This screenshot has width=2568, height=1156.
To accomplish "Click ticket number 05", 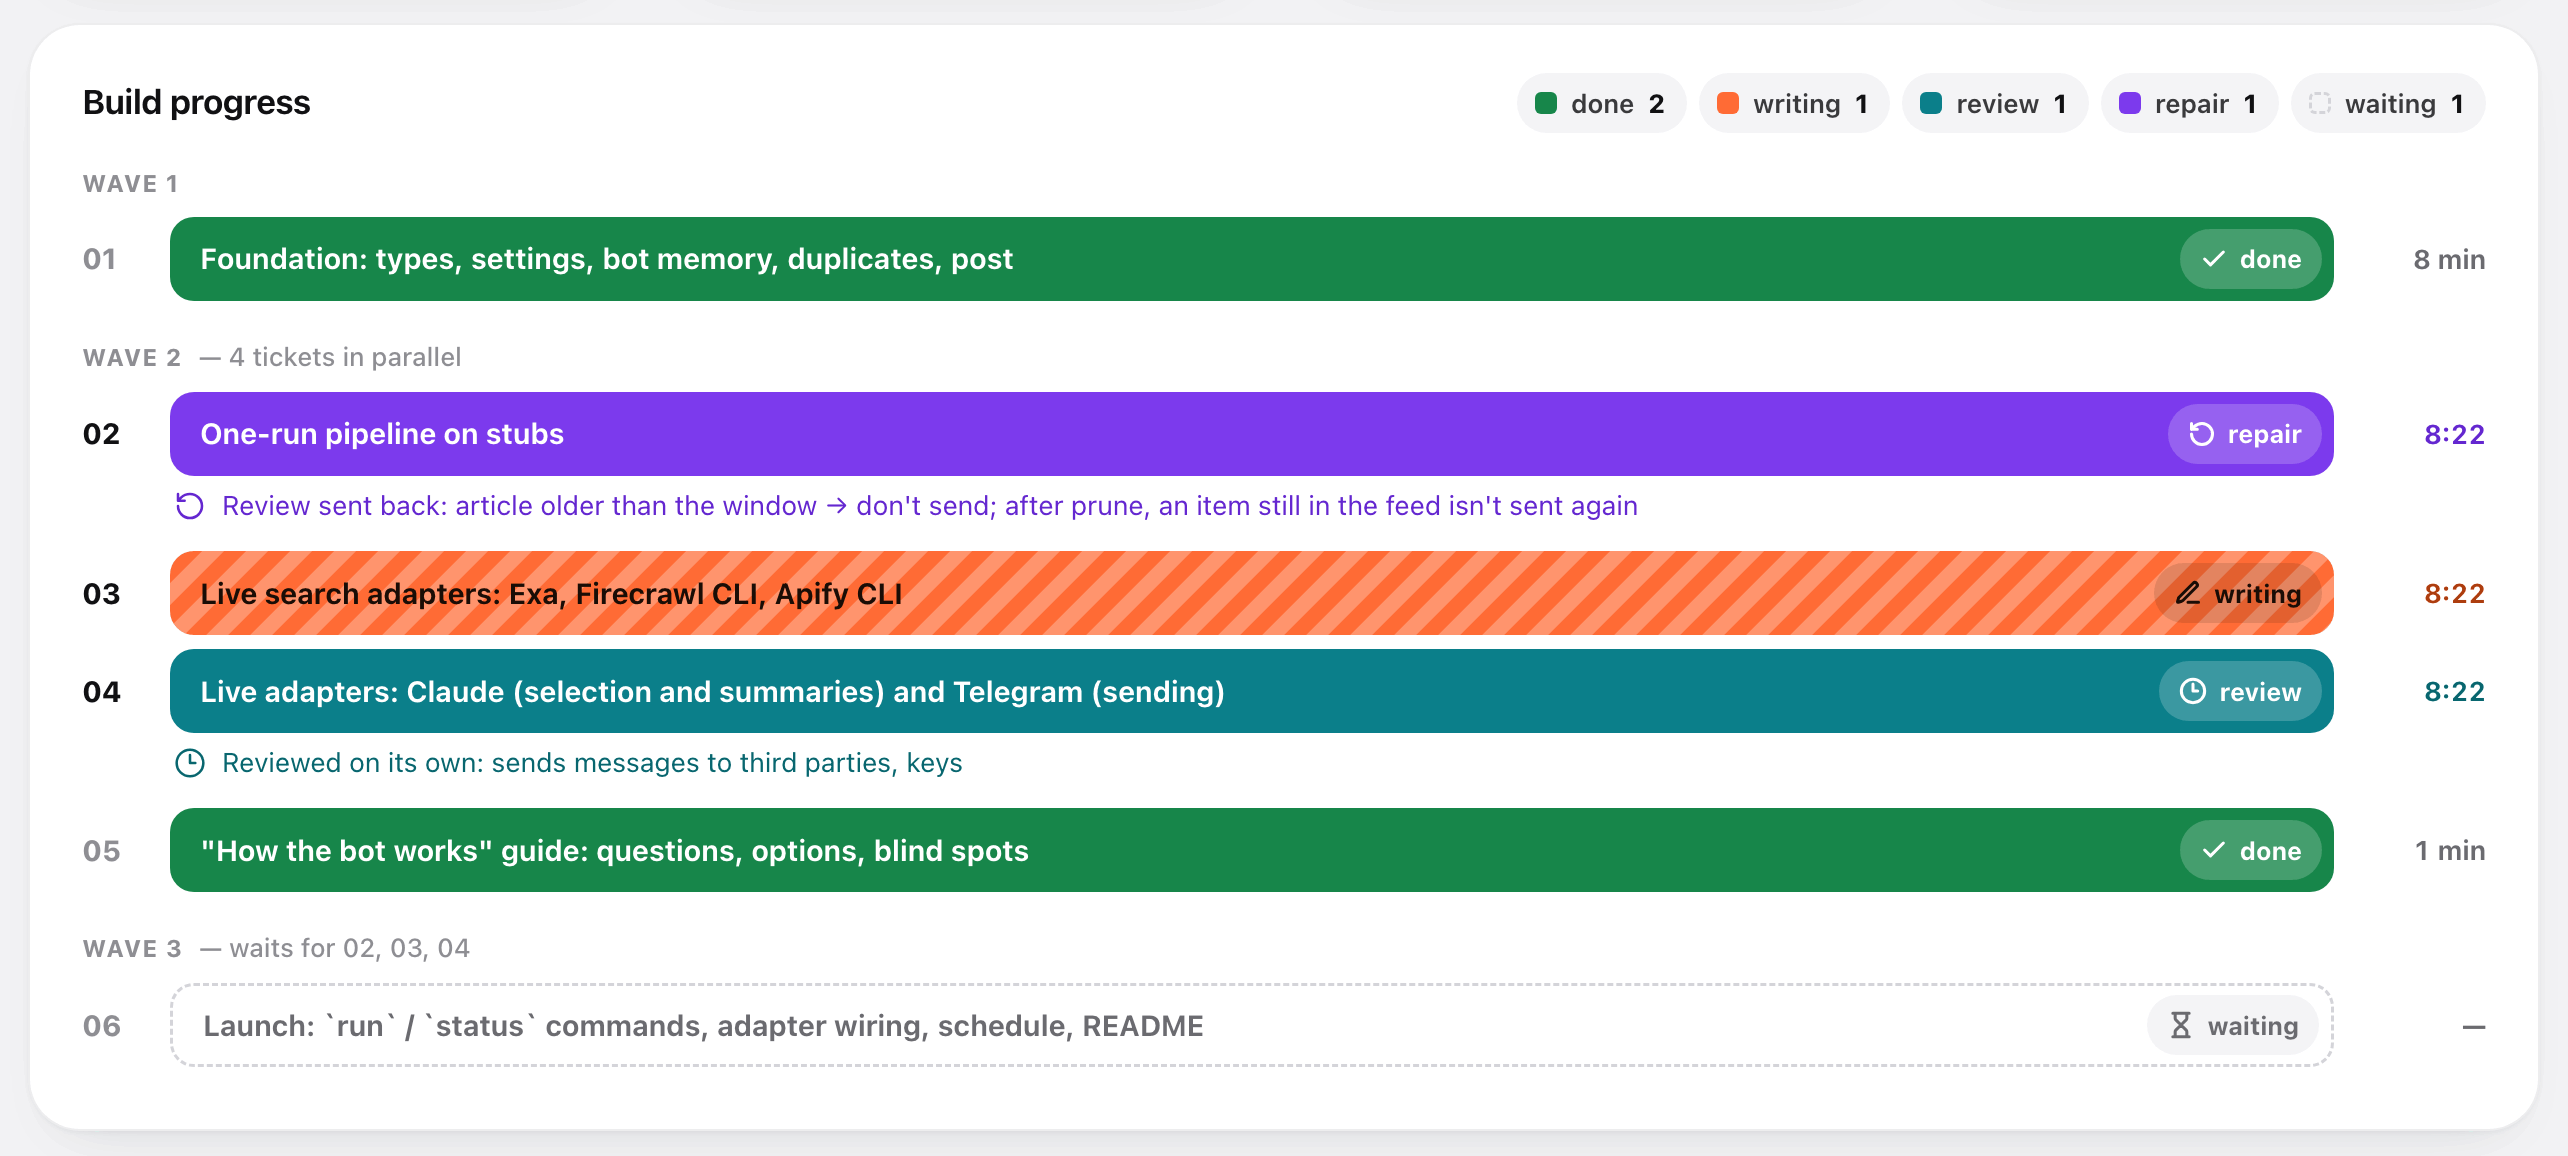I will (102, 850).
